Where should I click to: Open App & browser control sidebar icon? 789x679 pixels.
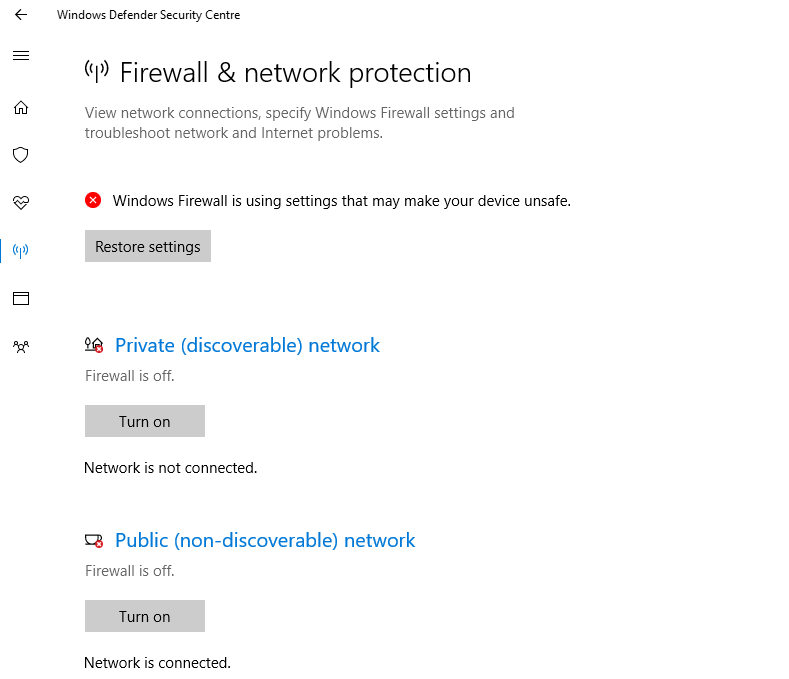coord(21,298)
